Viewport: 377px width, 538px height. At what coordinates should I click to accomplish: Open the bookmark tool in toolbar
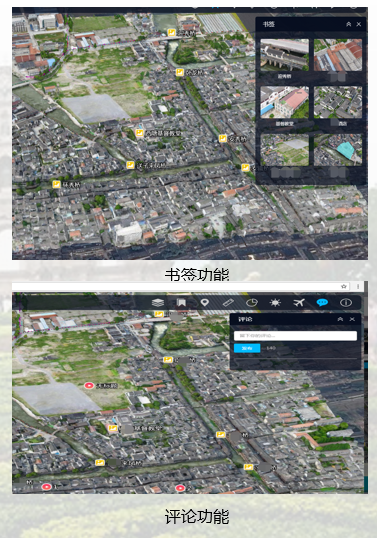coord(181,302)
